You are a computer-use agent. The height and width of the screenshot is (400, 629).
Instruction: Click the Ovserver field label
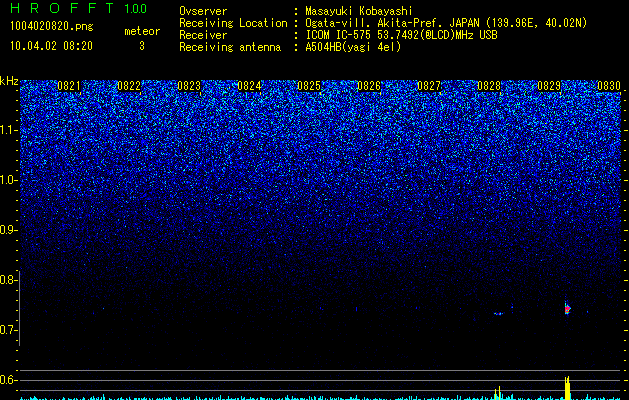pos(203,11)
